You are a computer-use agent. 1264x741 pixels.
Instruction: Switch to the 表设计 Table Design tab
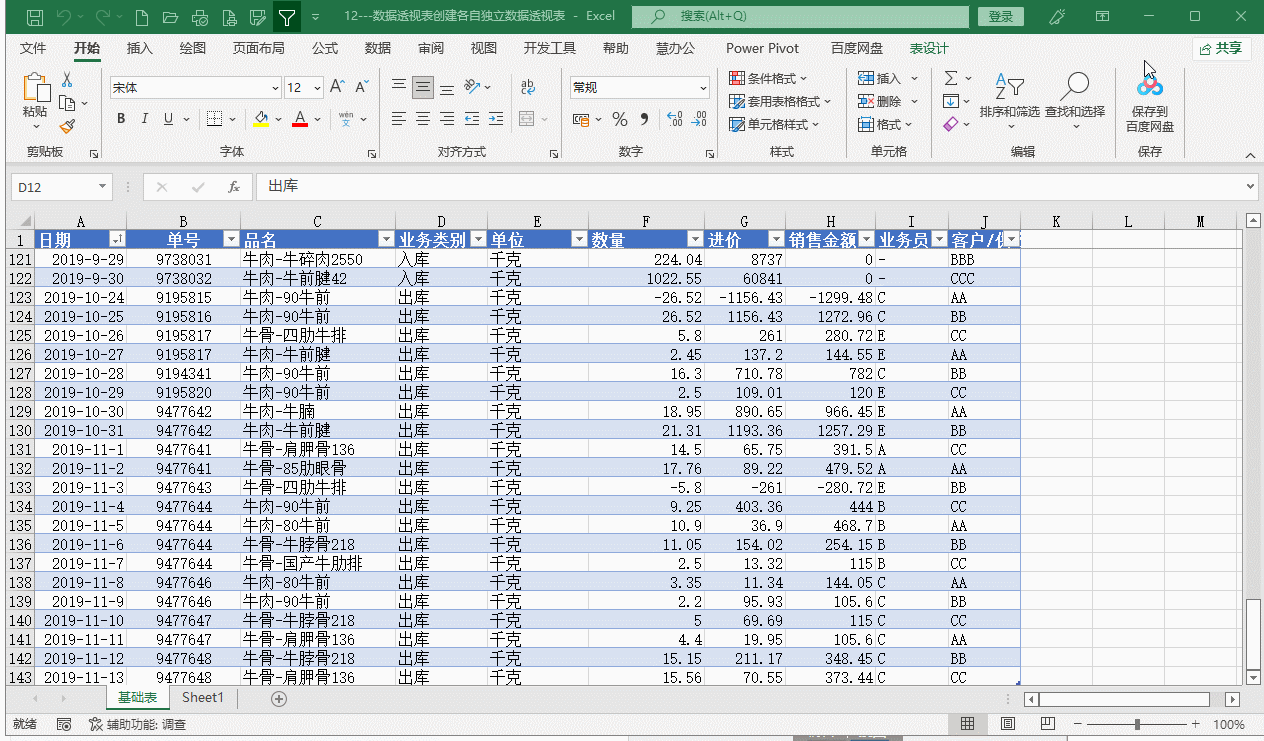tap(929, 48)
